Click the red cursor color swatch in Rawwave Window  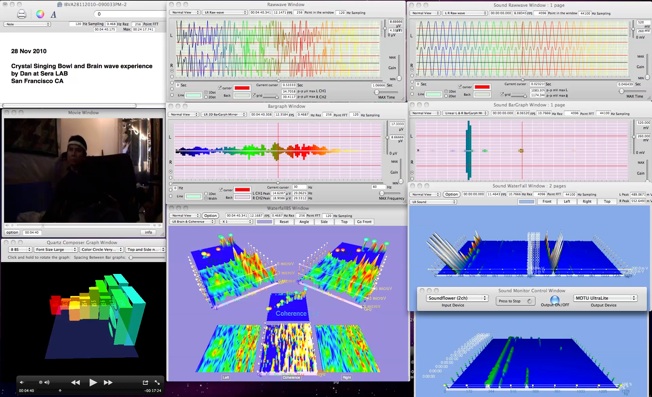(242, 88)
